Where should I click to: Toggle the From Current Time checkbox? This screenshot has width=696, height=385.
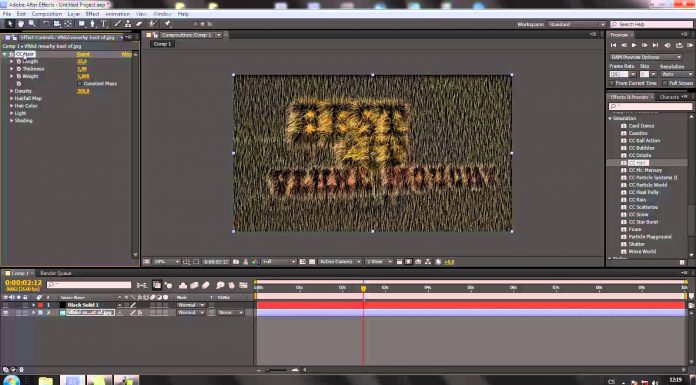point(612,83)
